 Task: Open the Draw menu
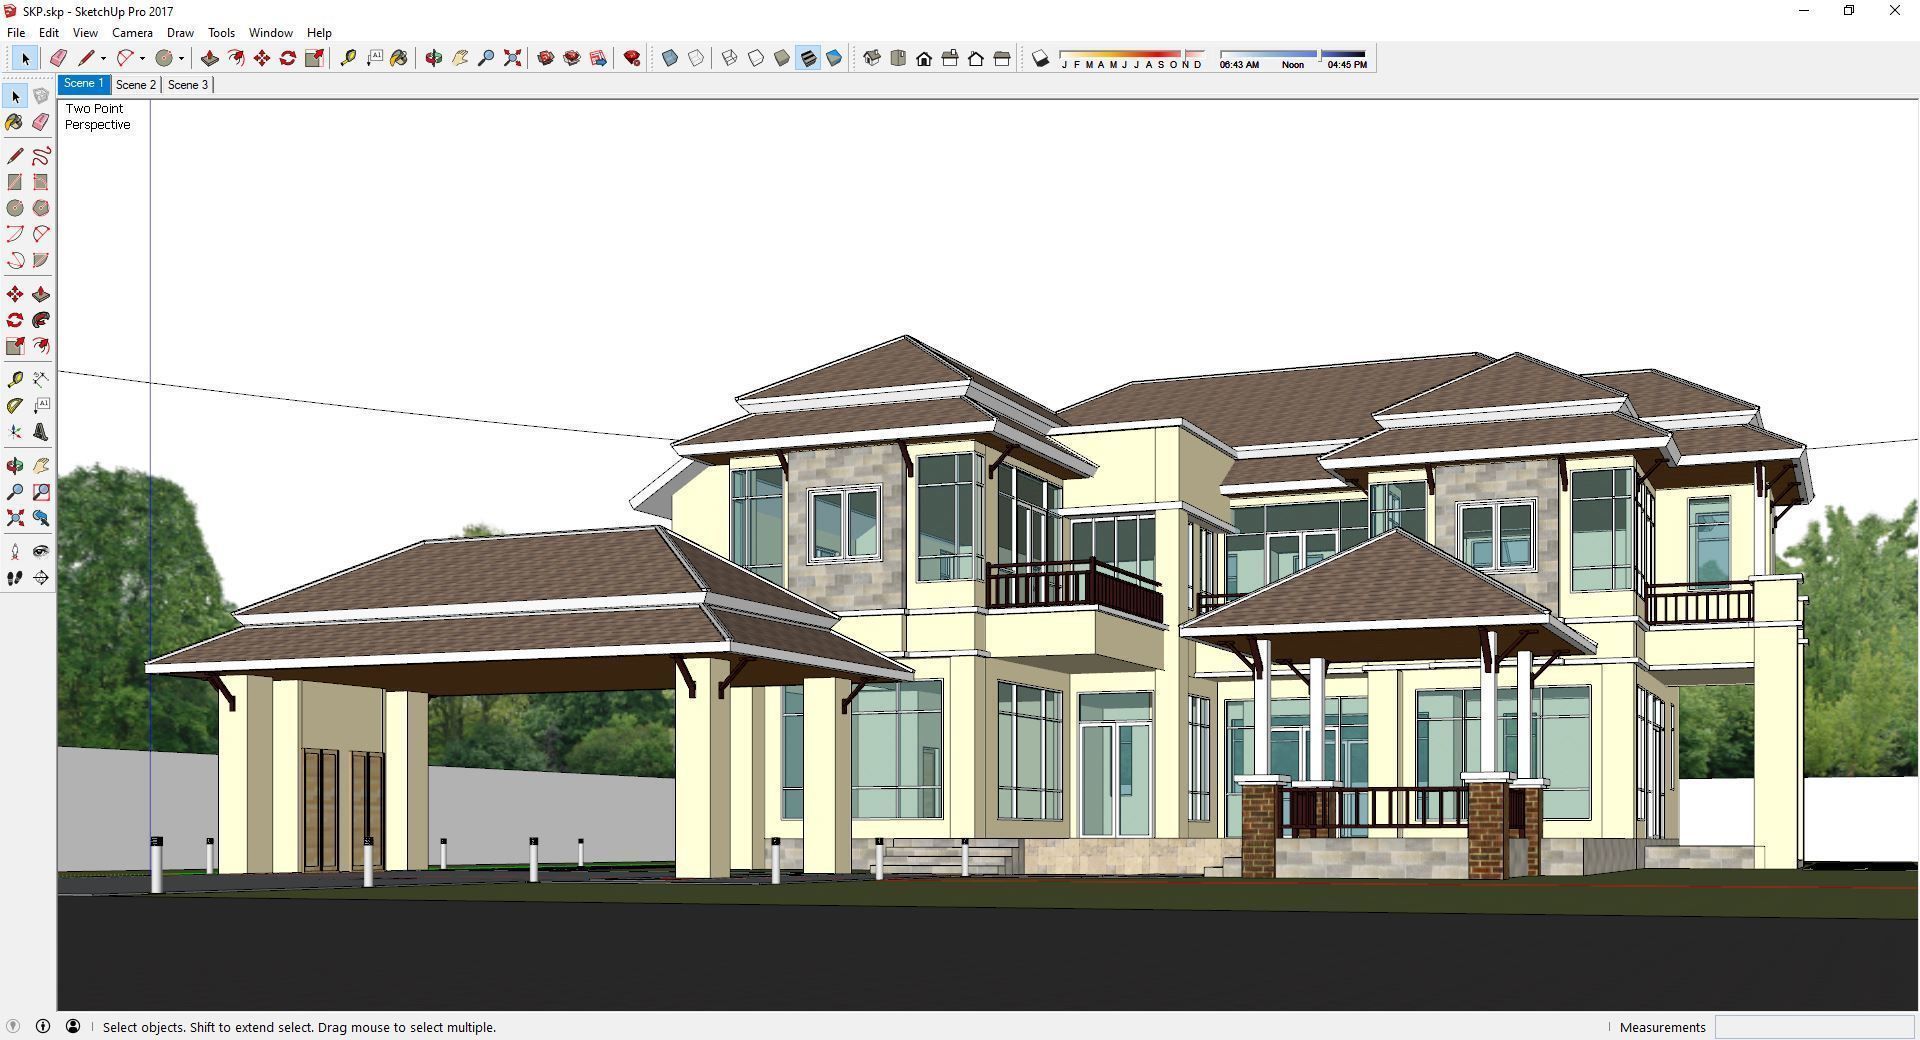pyautogui.click(x=180, y=33)
